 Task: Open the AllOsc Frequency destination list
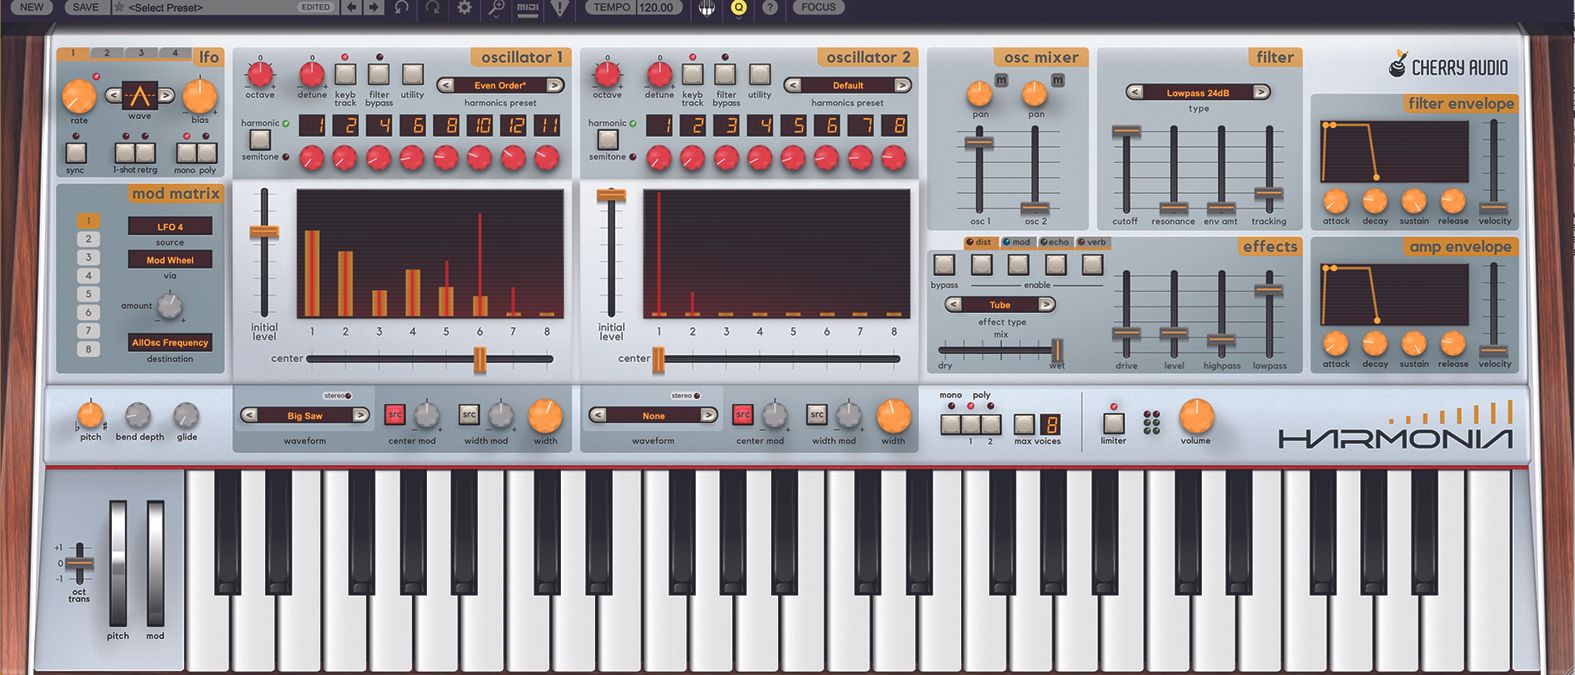(x=170, y=342)
